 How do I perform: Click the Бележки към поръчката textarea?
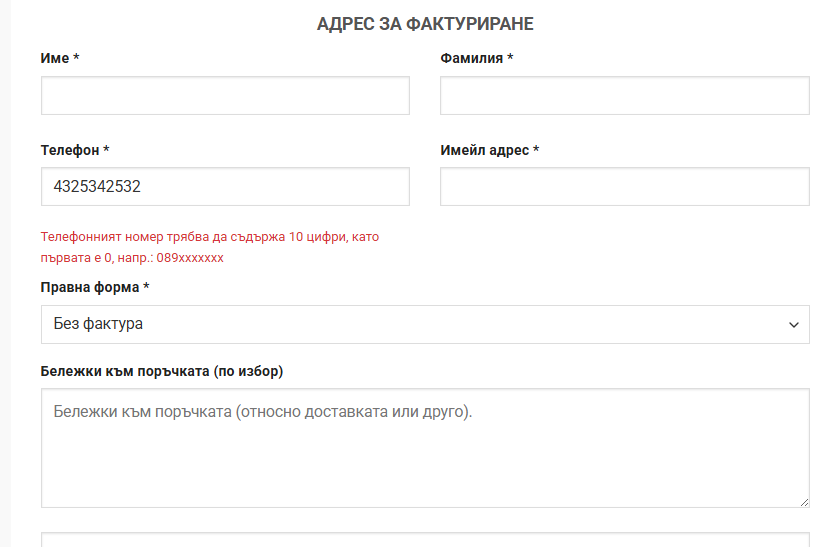425,448
